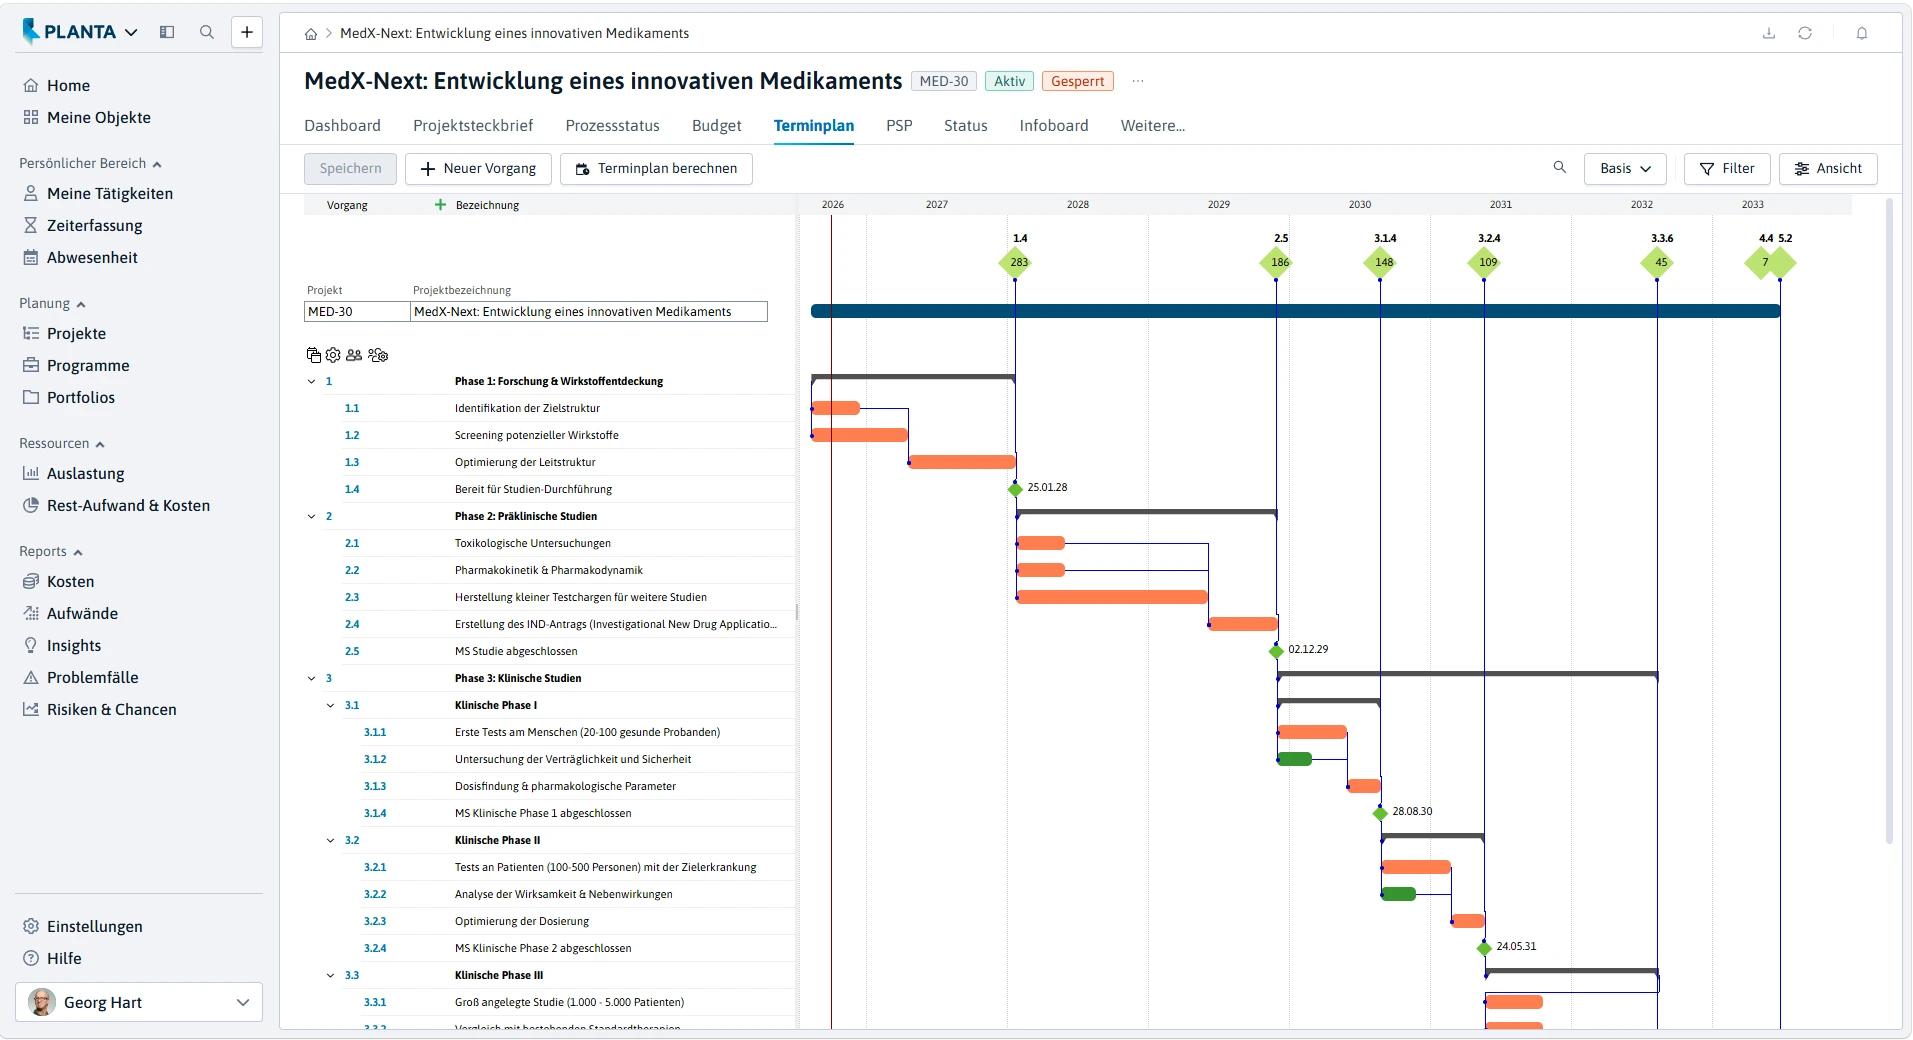The width and height of the screenshot is (1913, 1040).
Task: Click the plus button in top bar
Action: 247,32
